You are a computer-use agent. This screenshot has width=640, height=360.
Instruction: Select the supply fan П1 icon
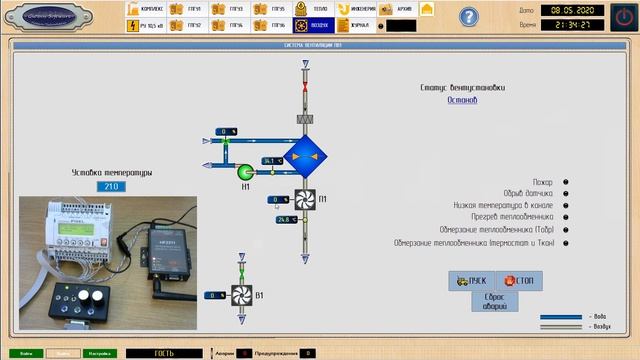305,200
